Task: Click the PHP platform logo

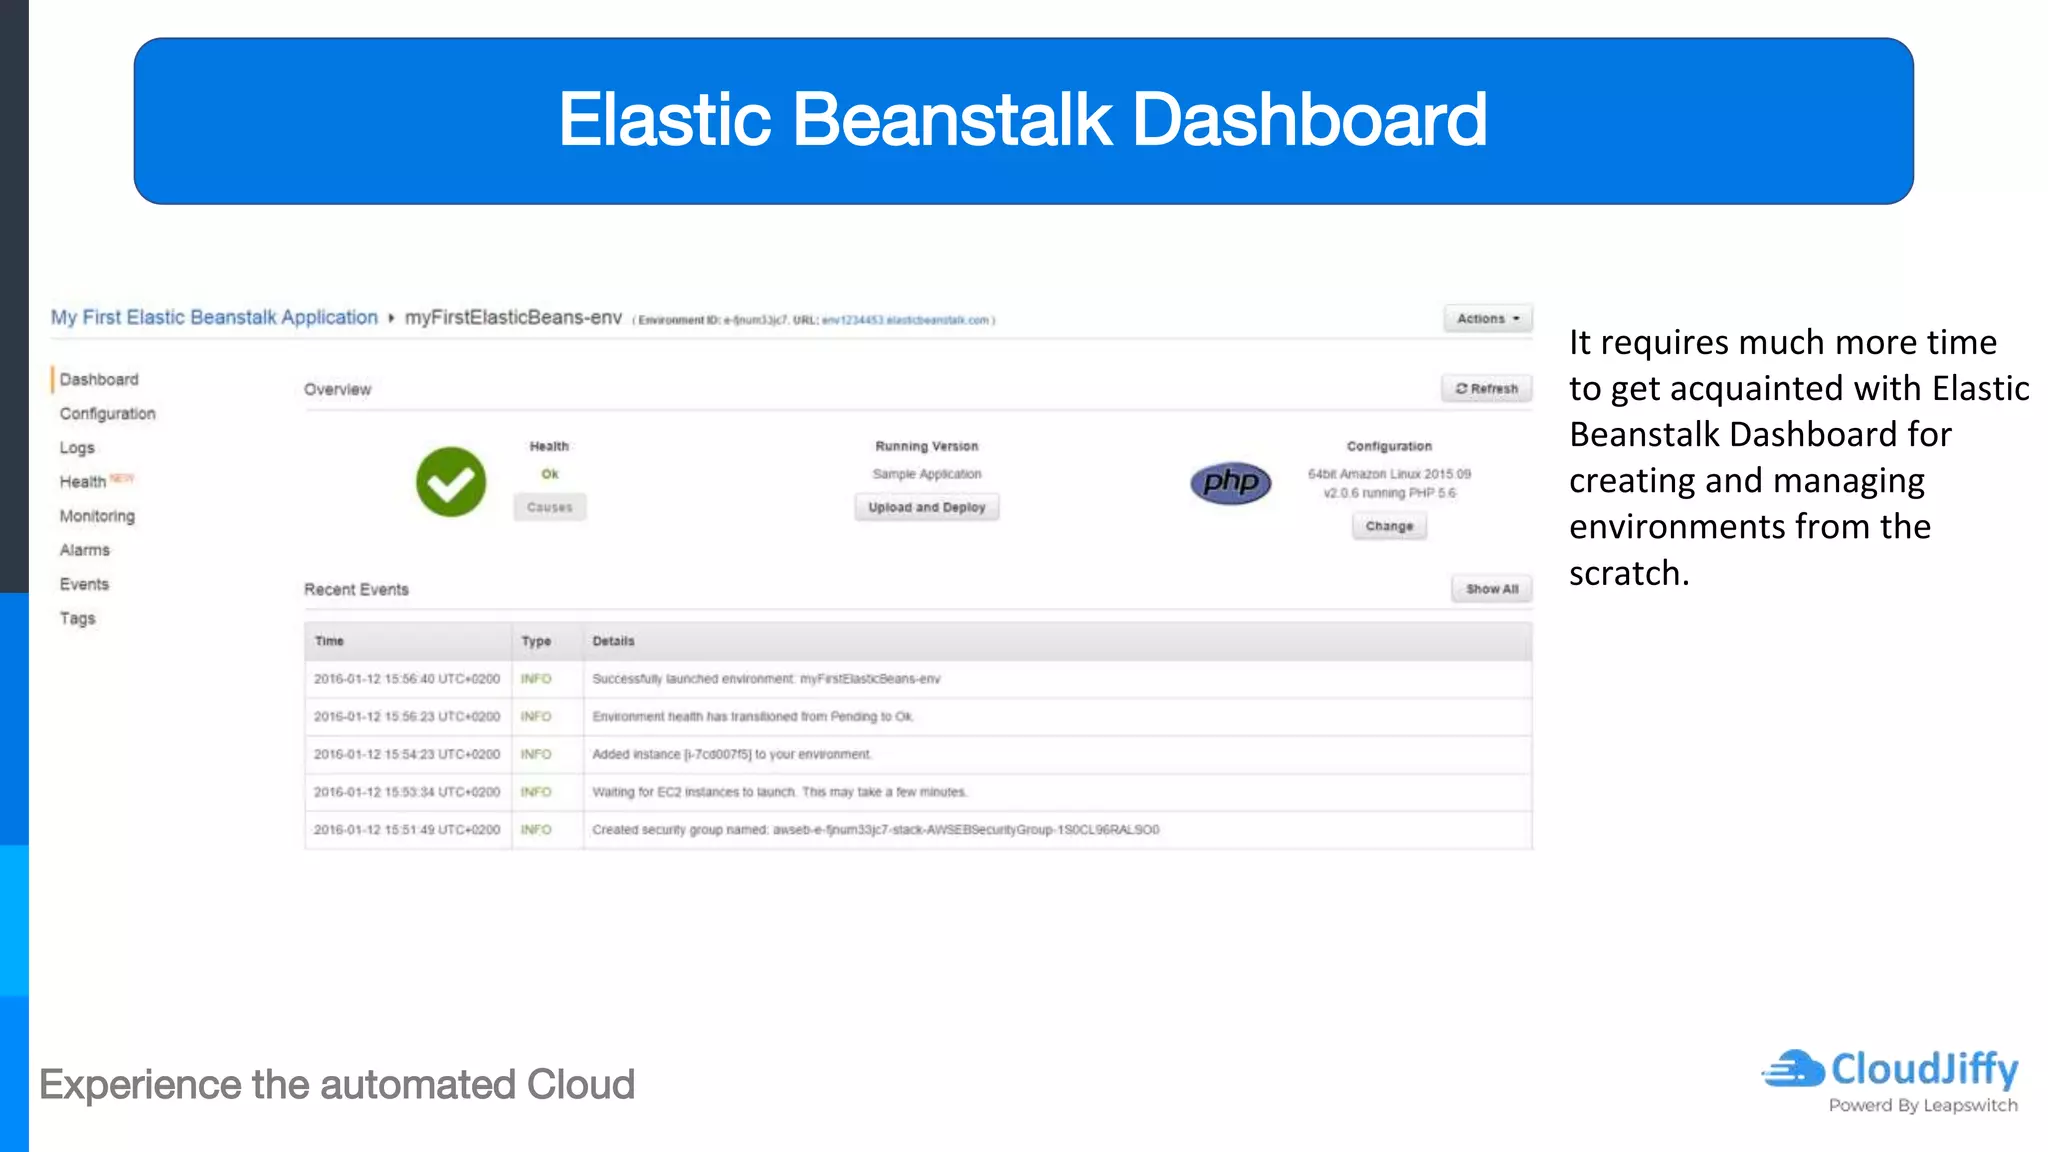Action: click(1230, 483)
